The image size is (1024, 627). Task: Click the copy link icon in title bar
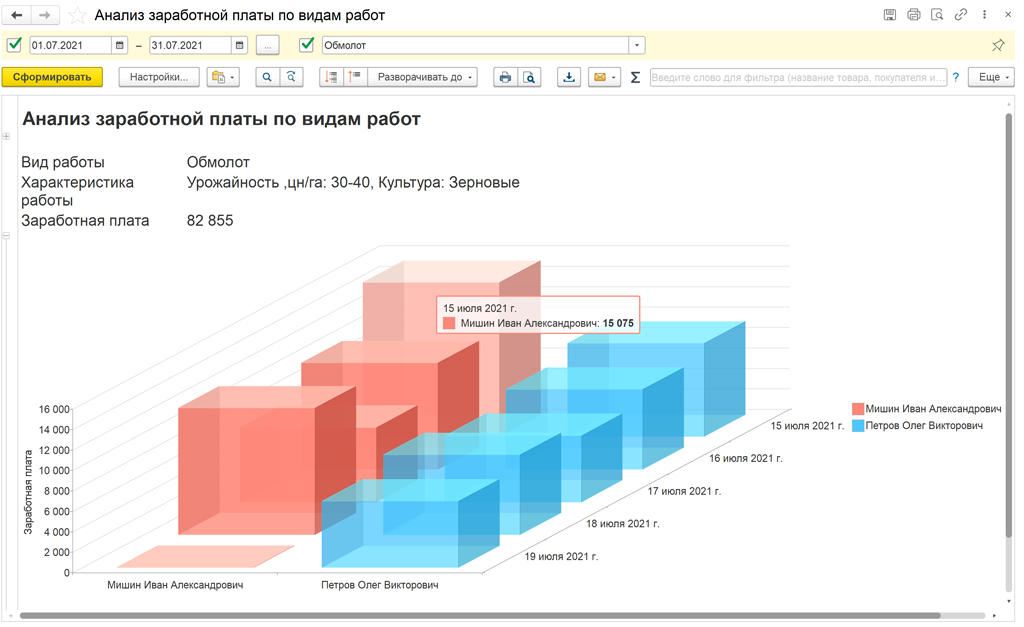[961, 15]
